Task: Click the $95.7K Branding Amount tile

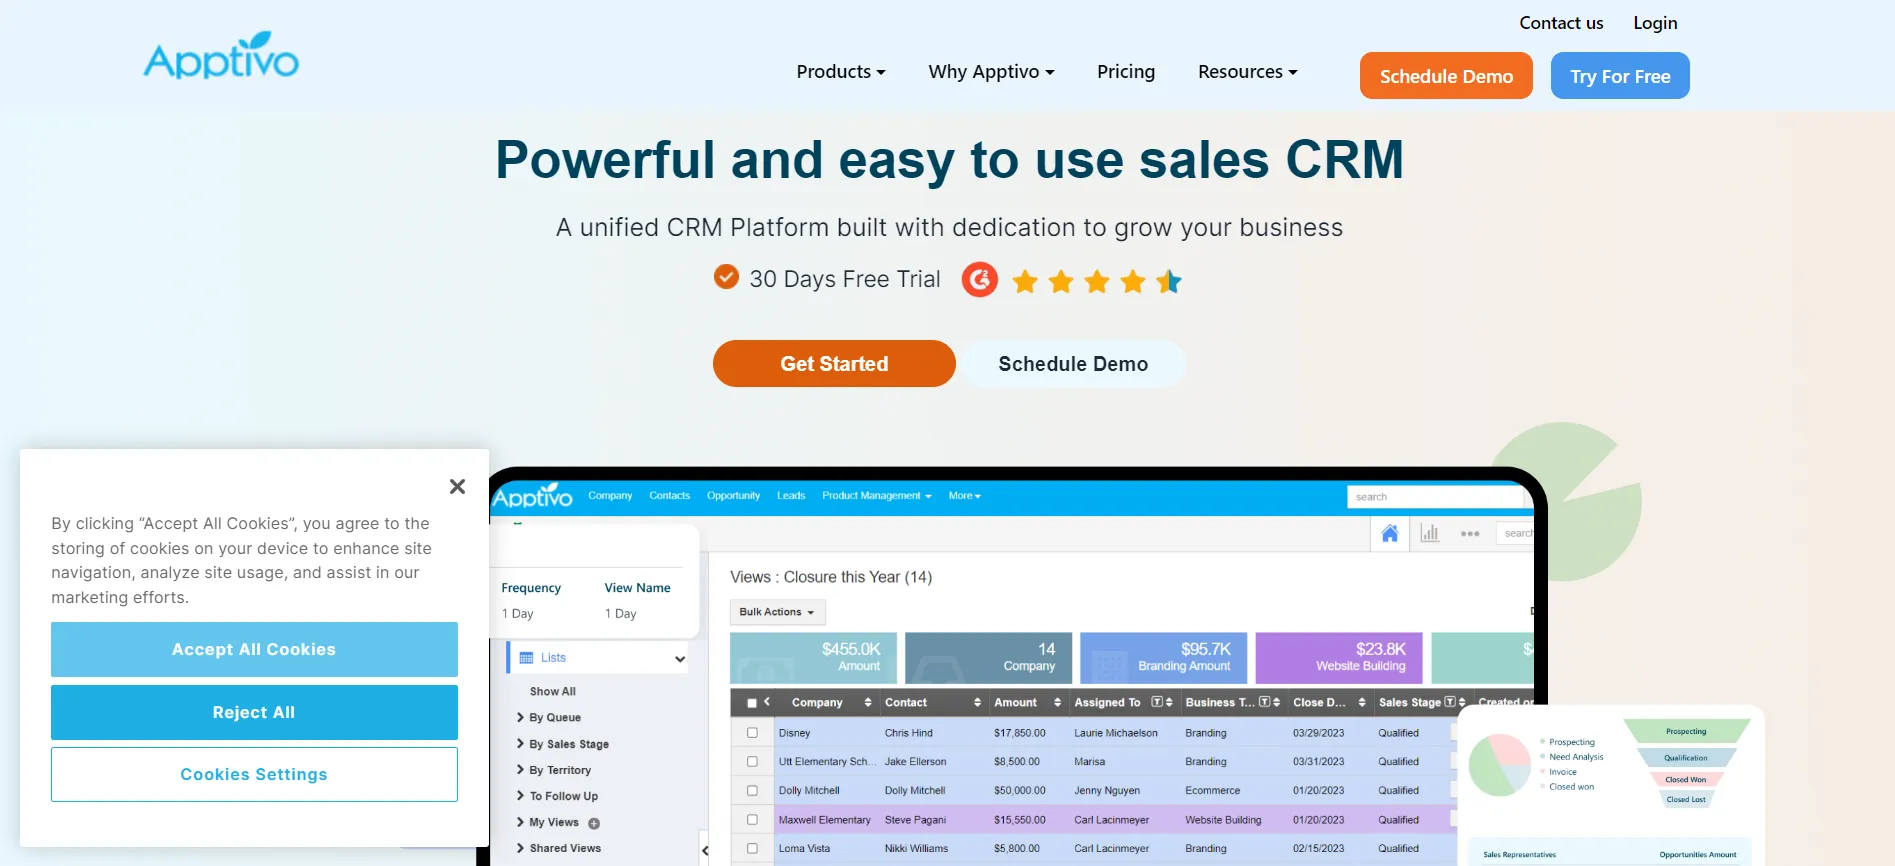Action: [x=1163, y=657]
